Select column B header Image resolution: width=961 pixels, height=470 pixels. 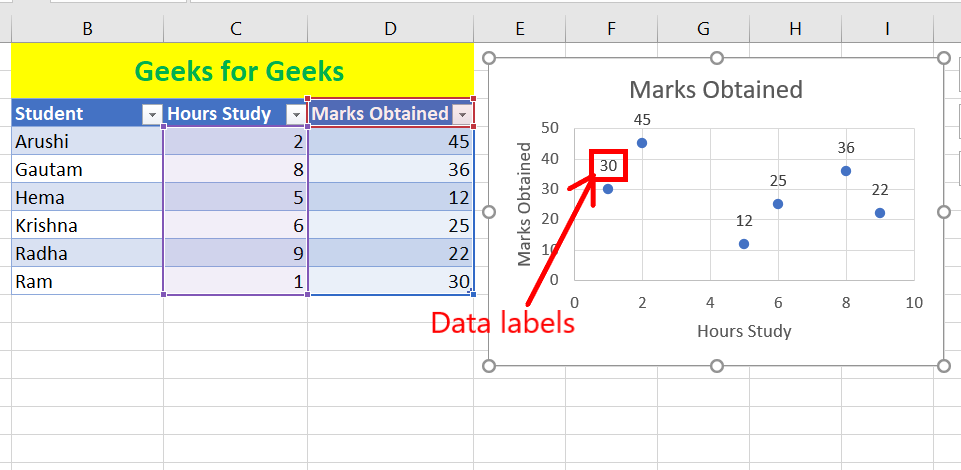point(88,29)
